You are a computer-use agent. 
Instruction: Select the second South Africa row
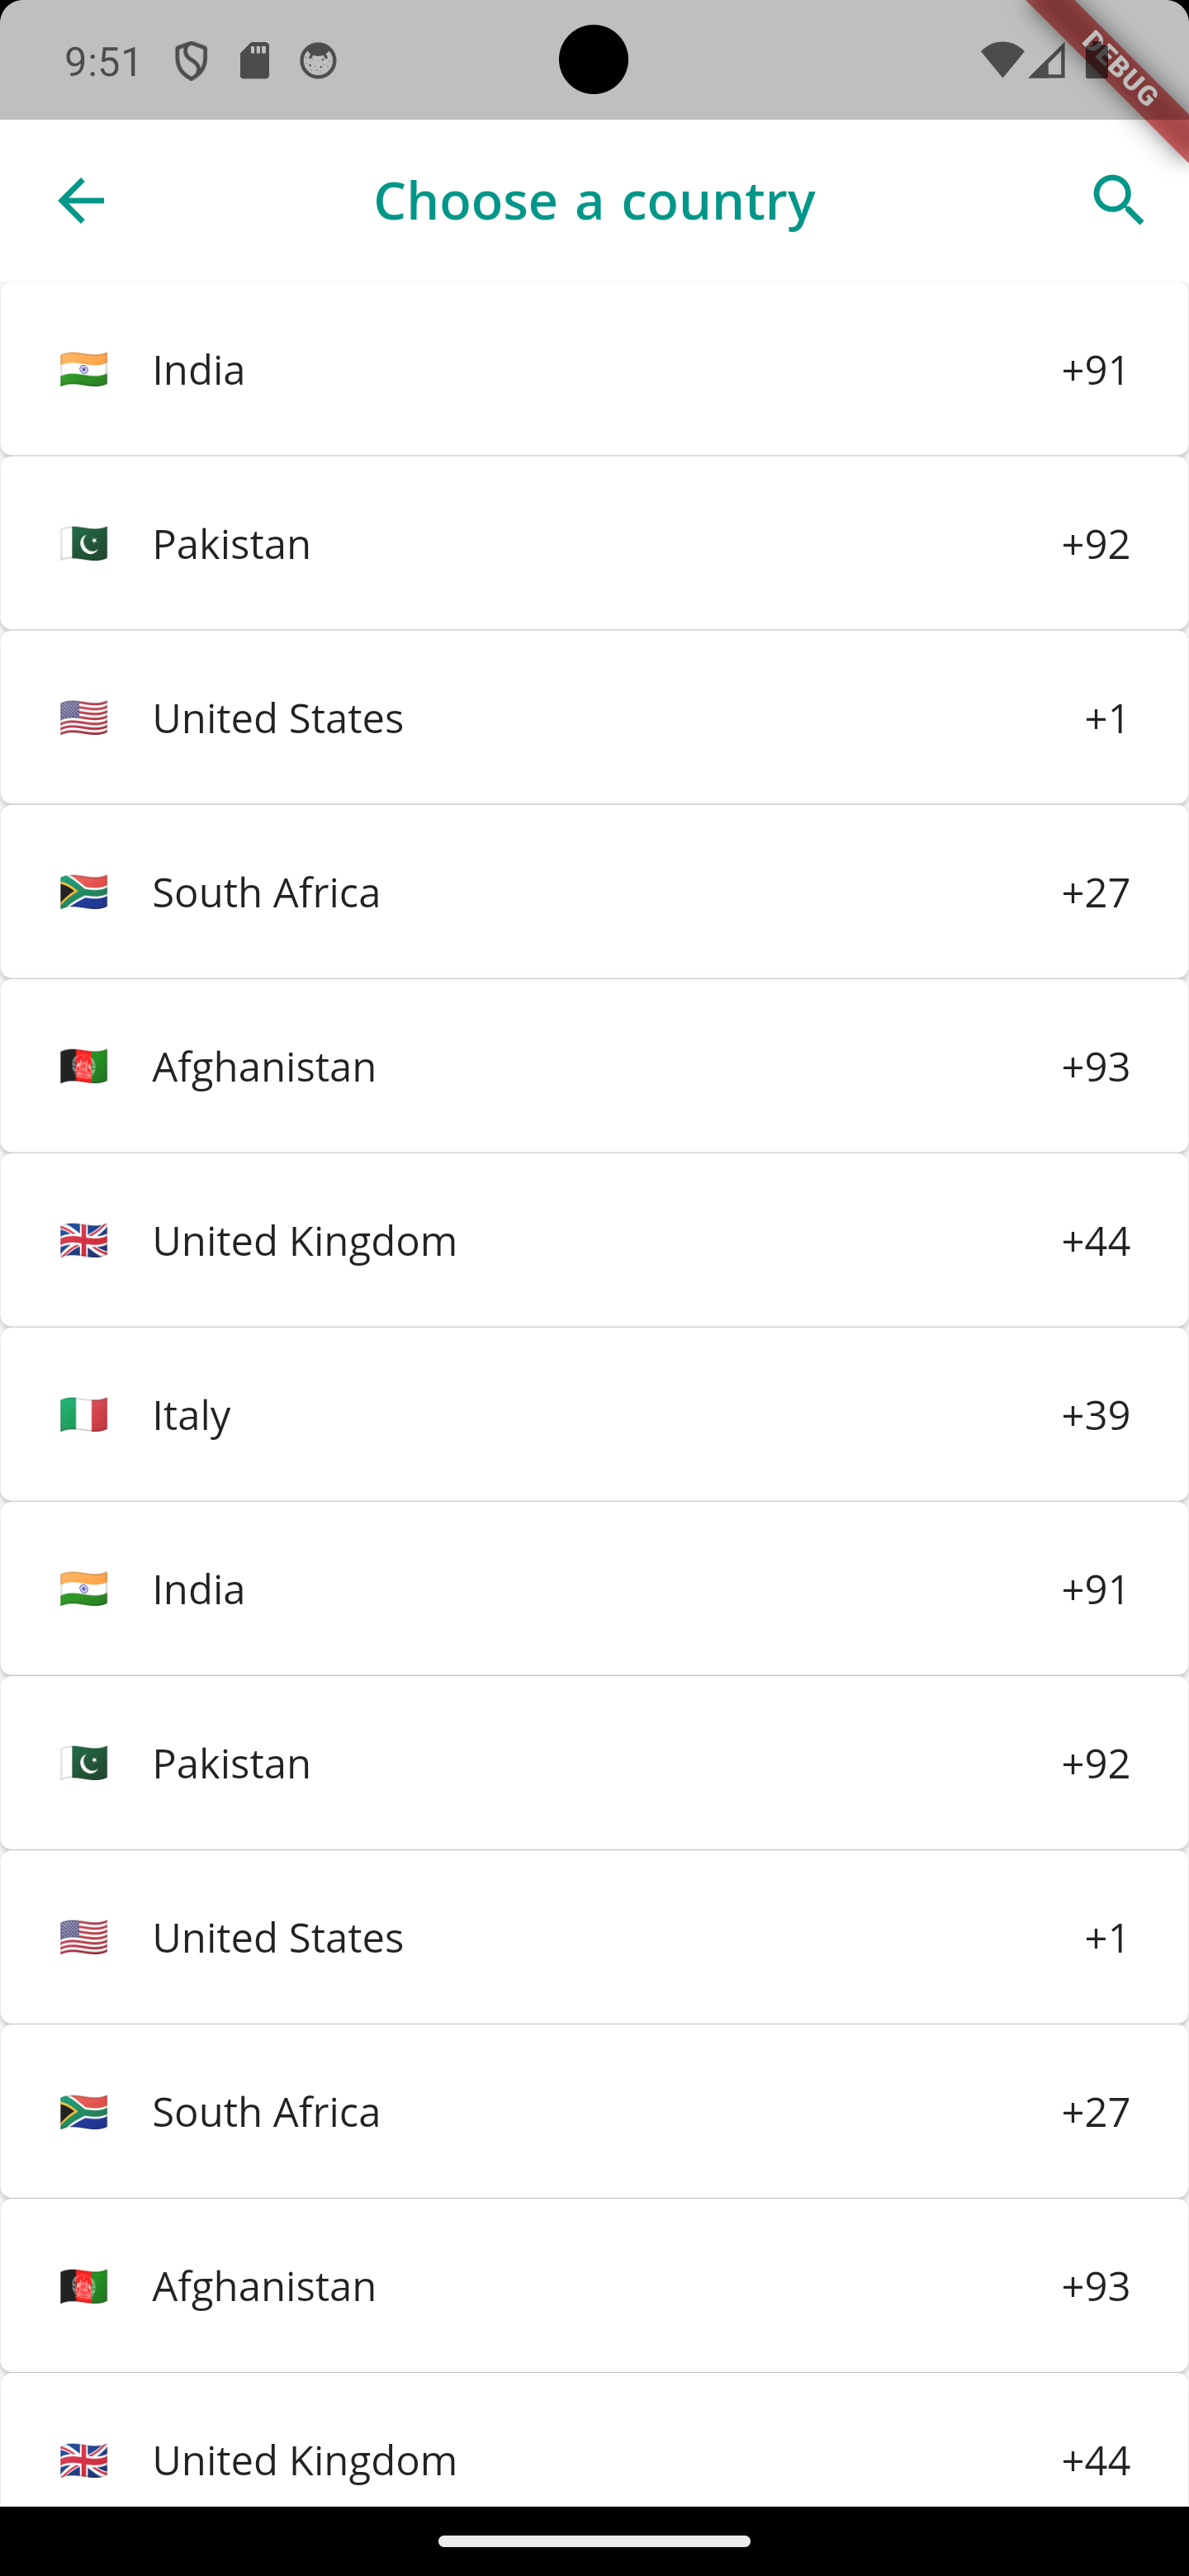594,2112
